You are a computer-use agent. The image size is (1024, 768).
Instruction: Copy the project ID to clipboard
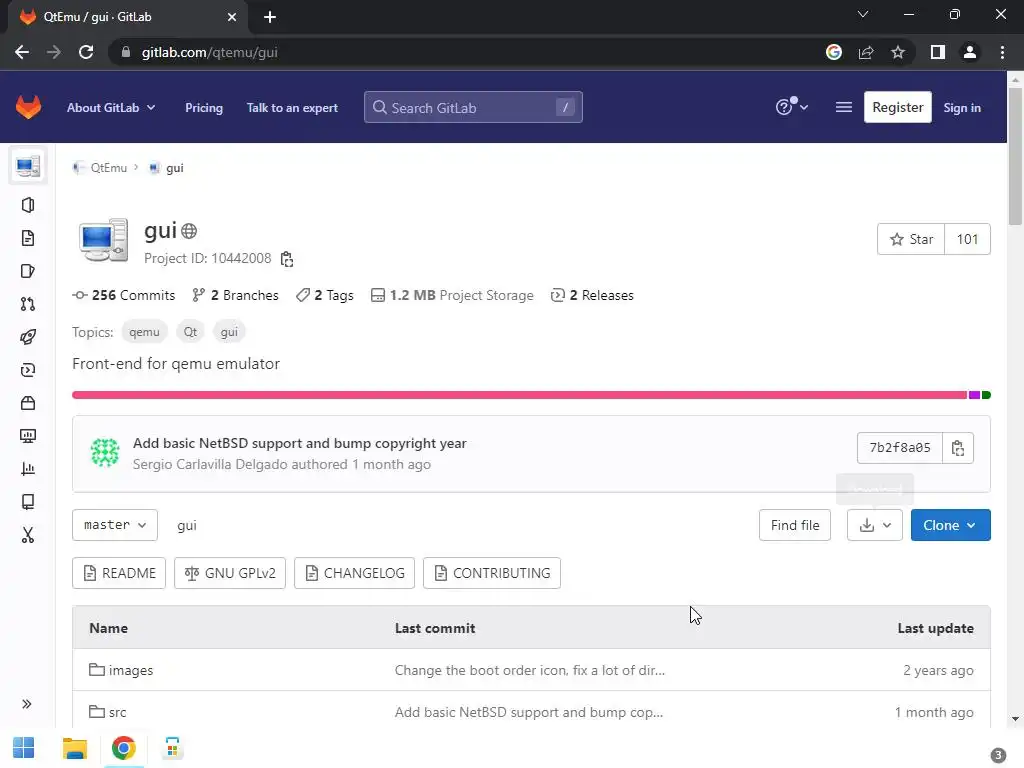tap(287, 259)
